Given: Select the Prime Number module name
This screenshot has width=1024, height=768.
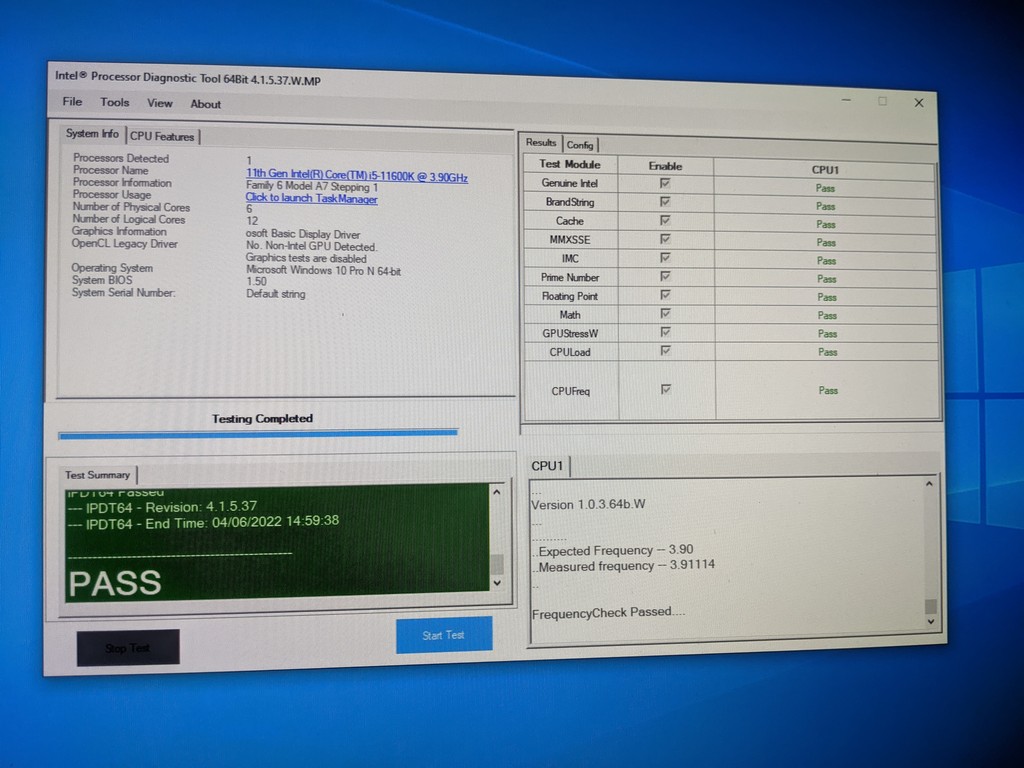Looking at the screenshot, I should coord(569,278).
